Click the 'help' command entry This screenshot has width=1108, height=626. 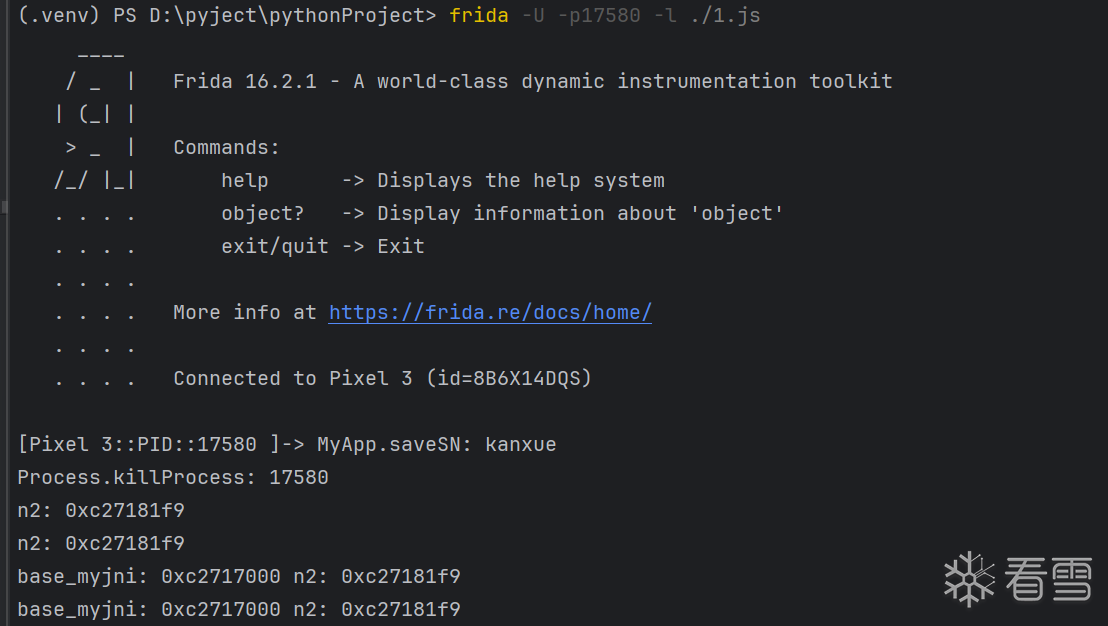[x=245, y=181]
